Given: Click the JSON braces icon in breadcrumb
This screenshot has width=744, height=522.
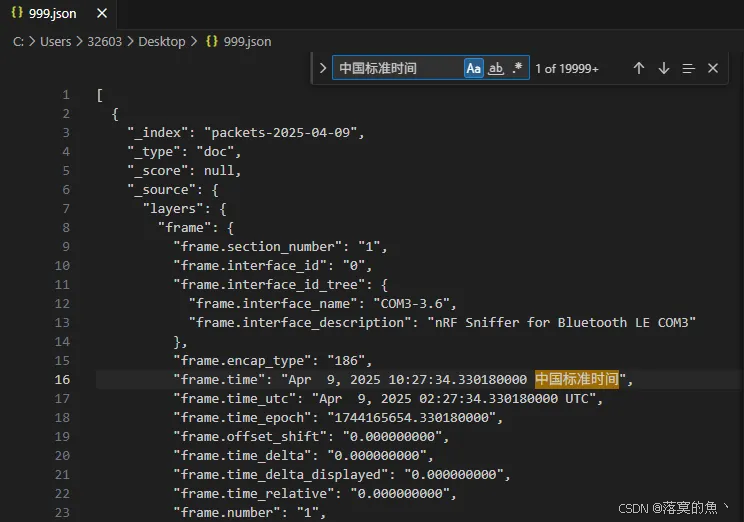Looking at the screenshot, I should tap(212, 41).
